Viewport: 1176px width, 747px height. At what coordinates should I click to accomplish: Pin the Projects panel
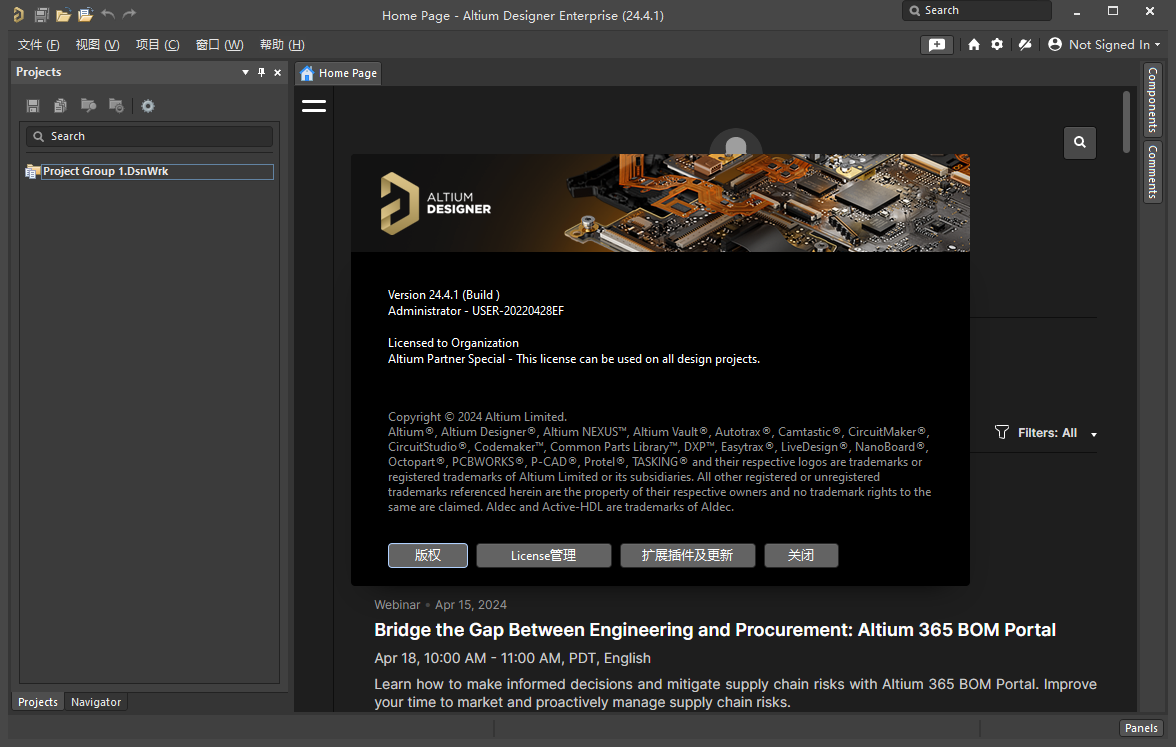(261, 72)
